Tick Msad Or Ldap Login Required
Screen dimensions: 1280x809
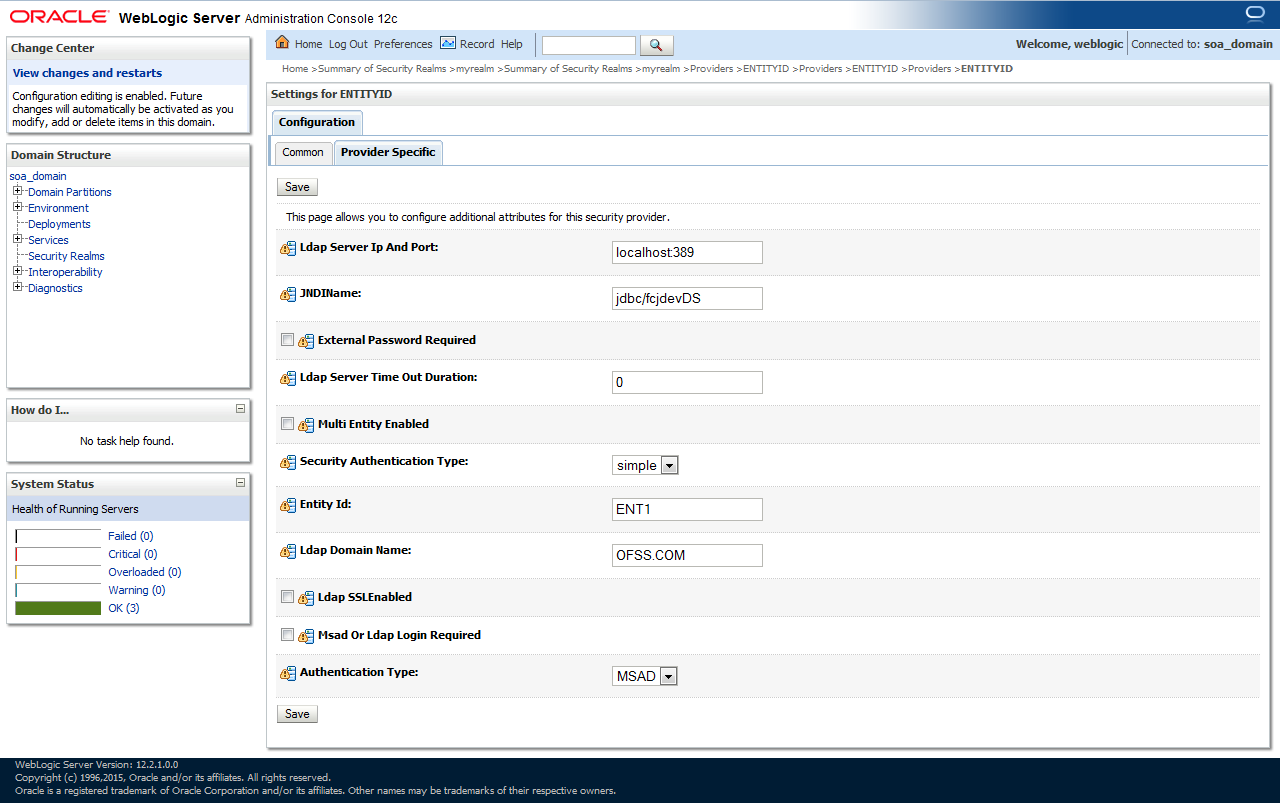288,635
